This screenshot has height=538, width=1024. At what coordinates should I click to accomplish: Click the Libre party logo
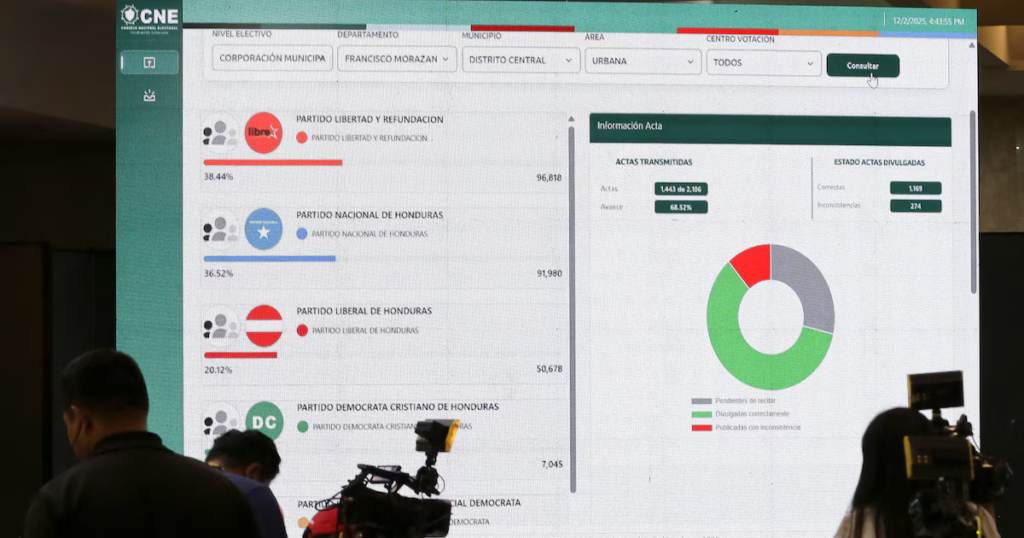(264, 133)
